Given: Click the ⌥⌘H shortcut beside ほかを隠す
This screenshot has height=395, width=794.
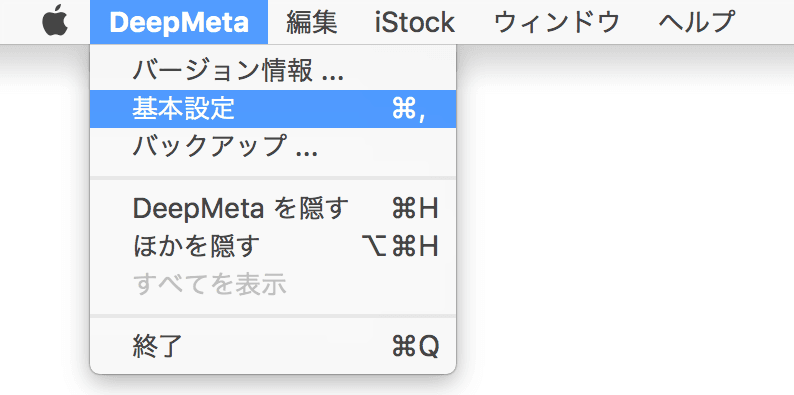Looking at the screenshot, I should pos(400,247).
